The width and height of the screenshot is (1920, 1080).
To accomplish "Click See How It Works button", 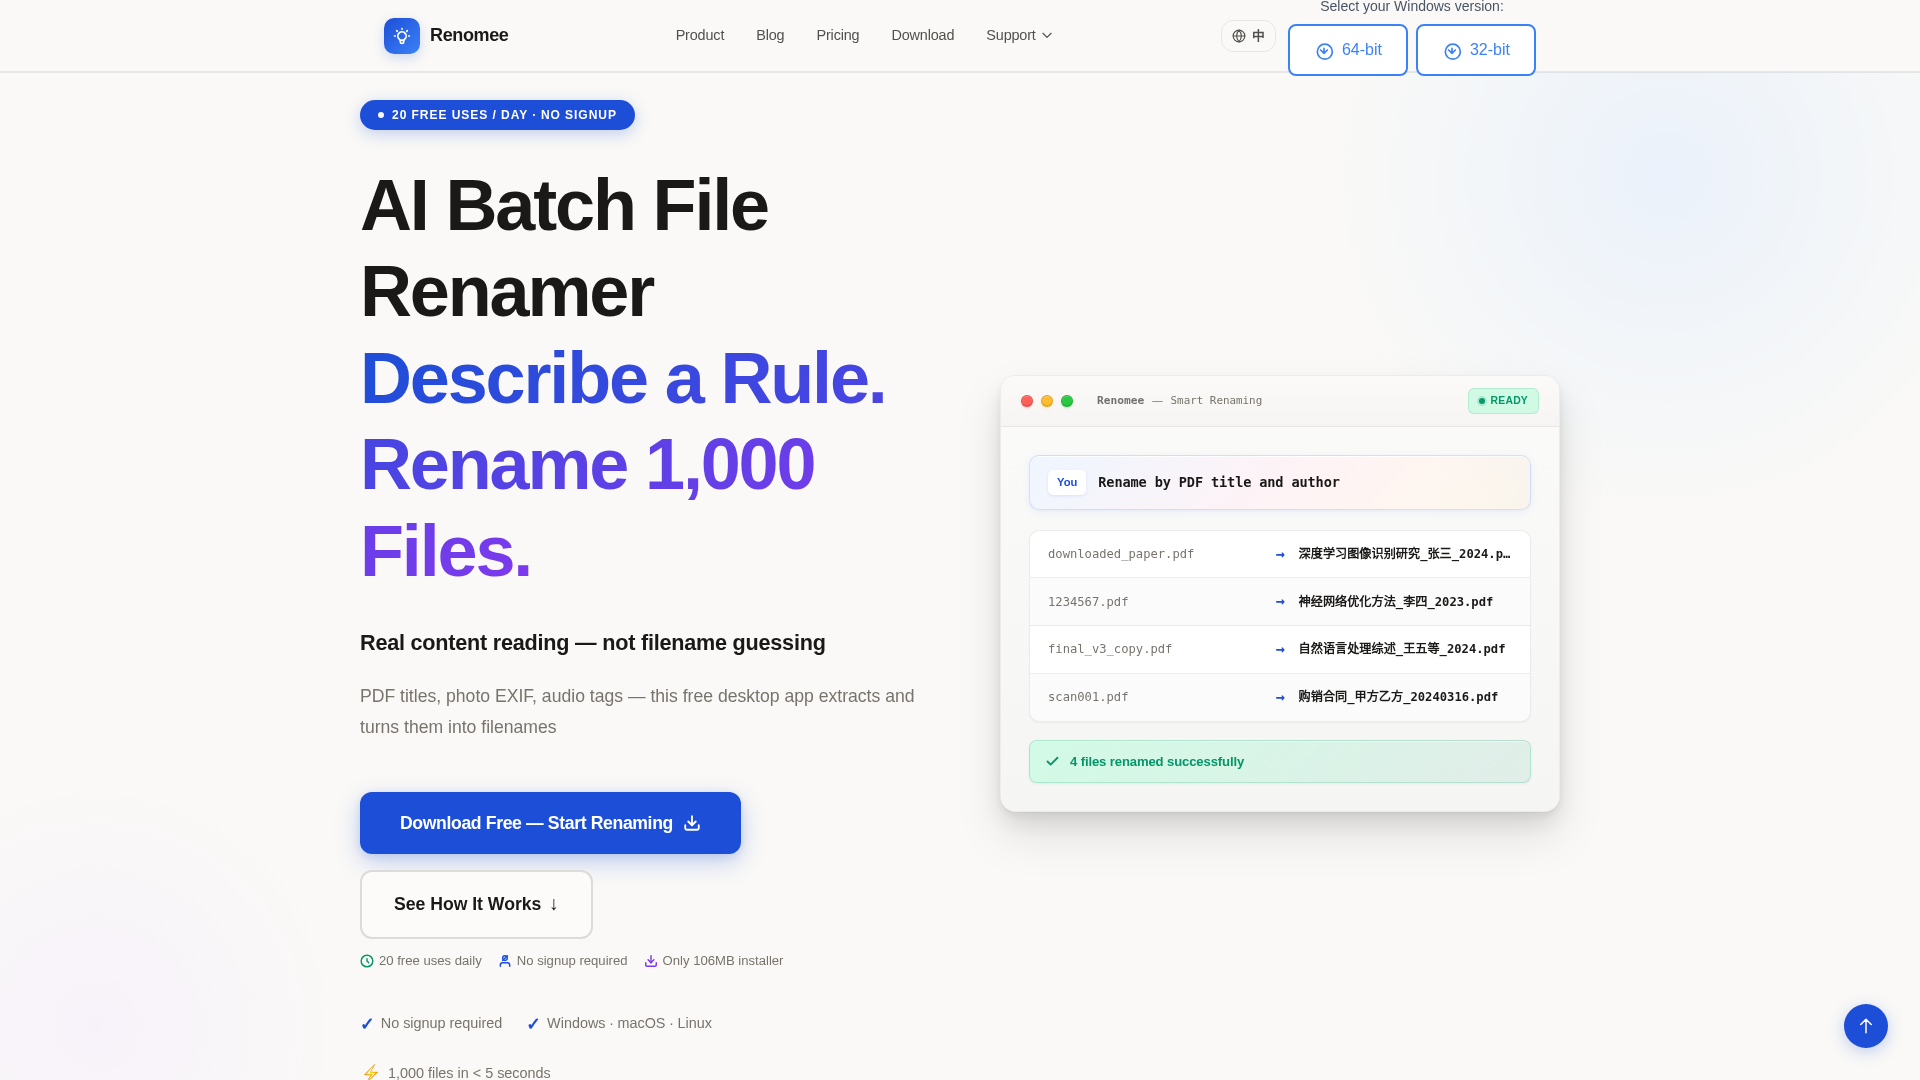I will [476, 904].
